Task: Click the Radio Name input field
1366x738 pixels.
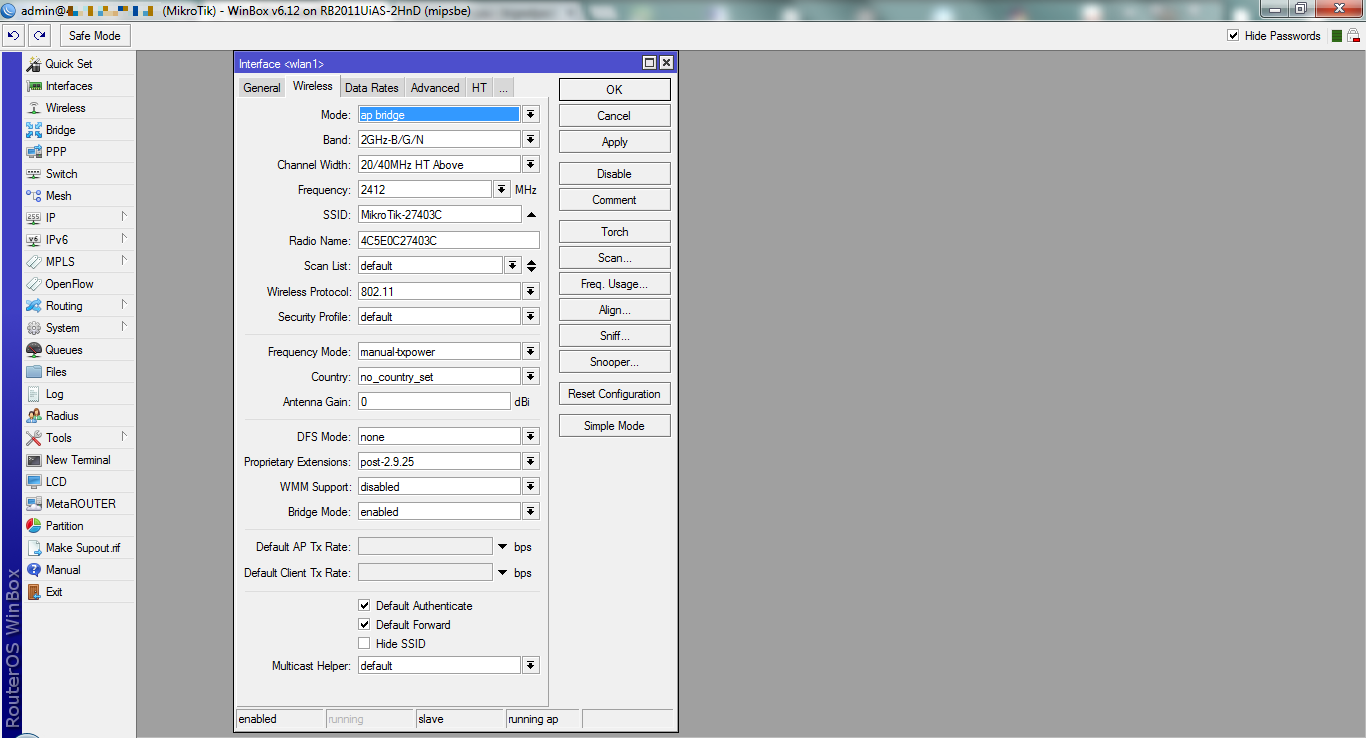Action: tap(448, 241)
